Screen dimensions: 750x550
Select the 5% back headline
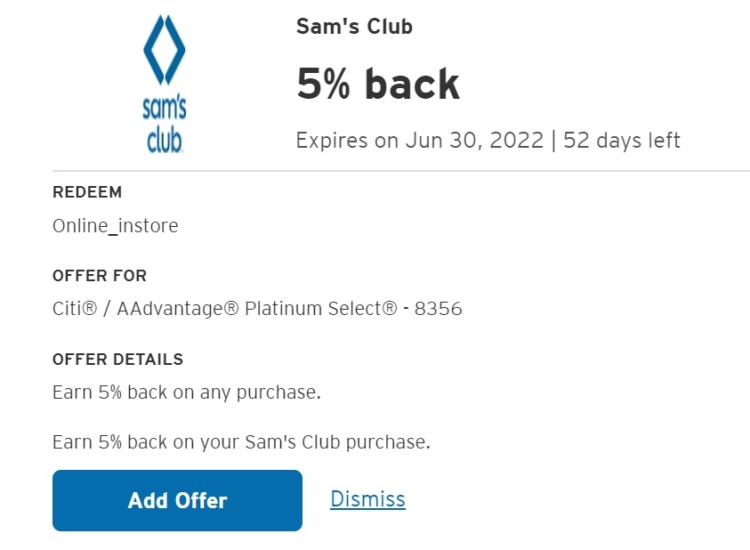click(x=378, y=84)
